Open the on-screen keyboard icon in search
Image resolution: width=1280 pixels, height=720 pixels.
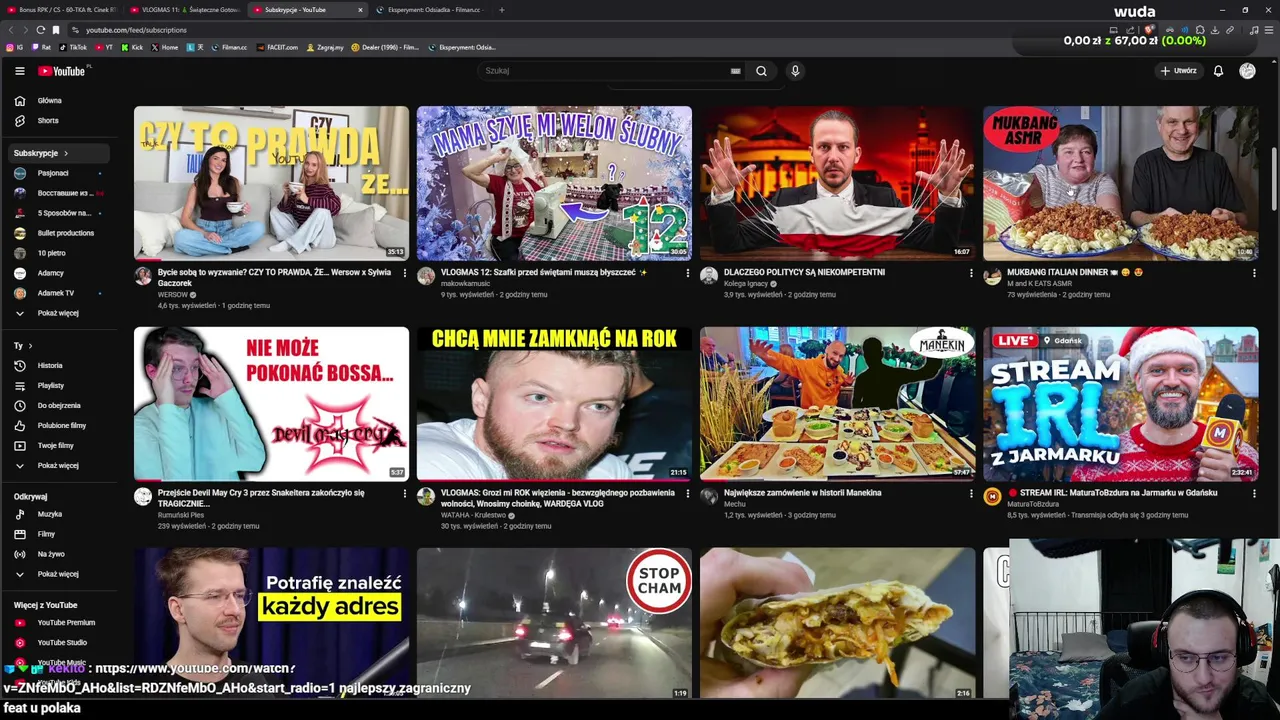735,71
